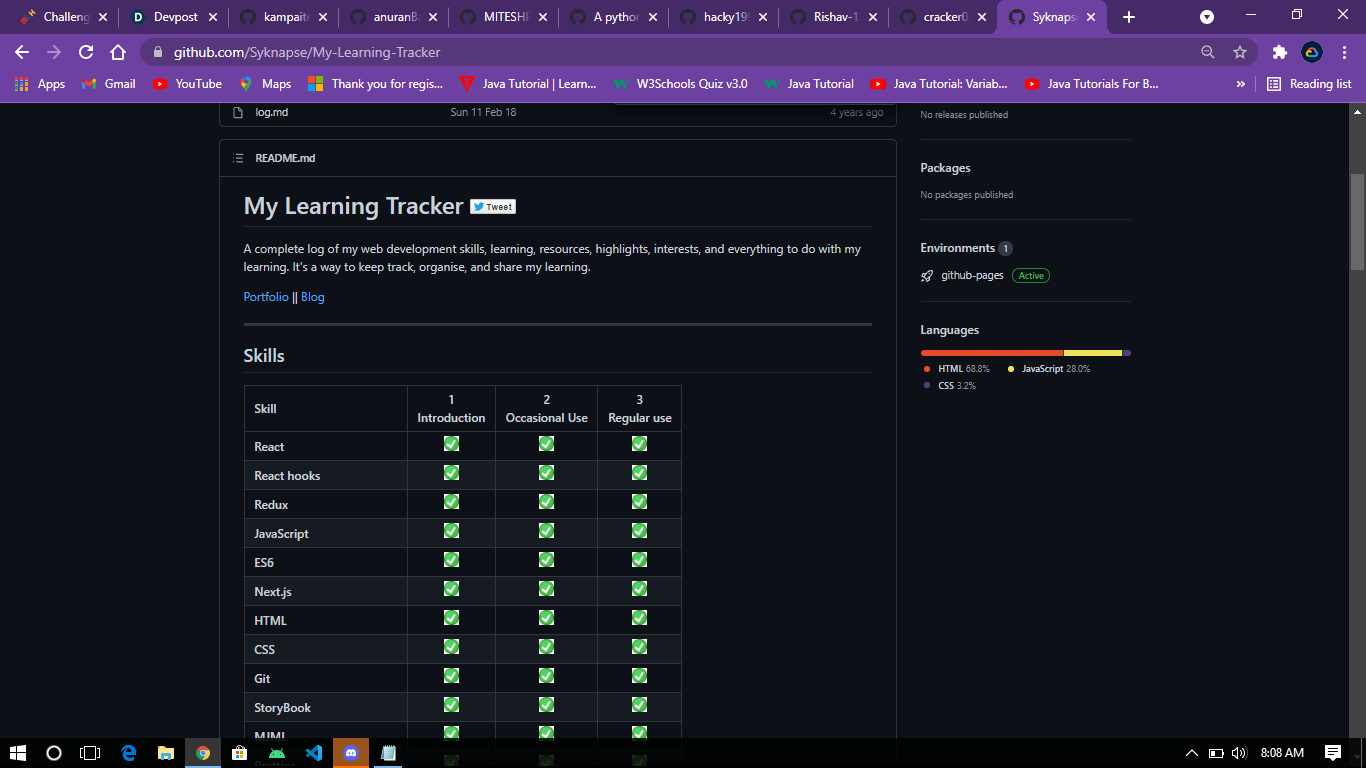Click the Redux Regular use check mark
The width and height of the screenshot is (1366, 768).
pos(639,501)
